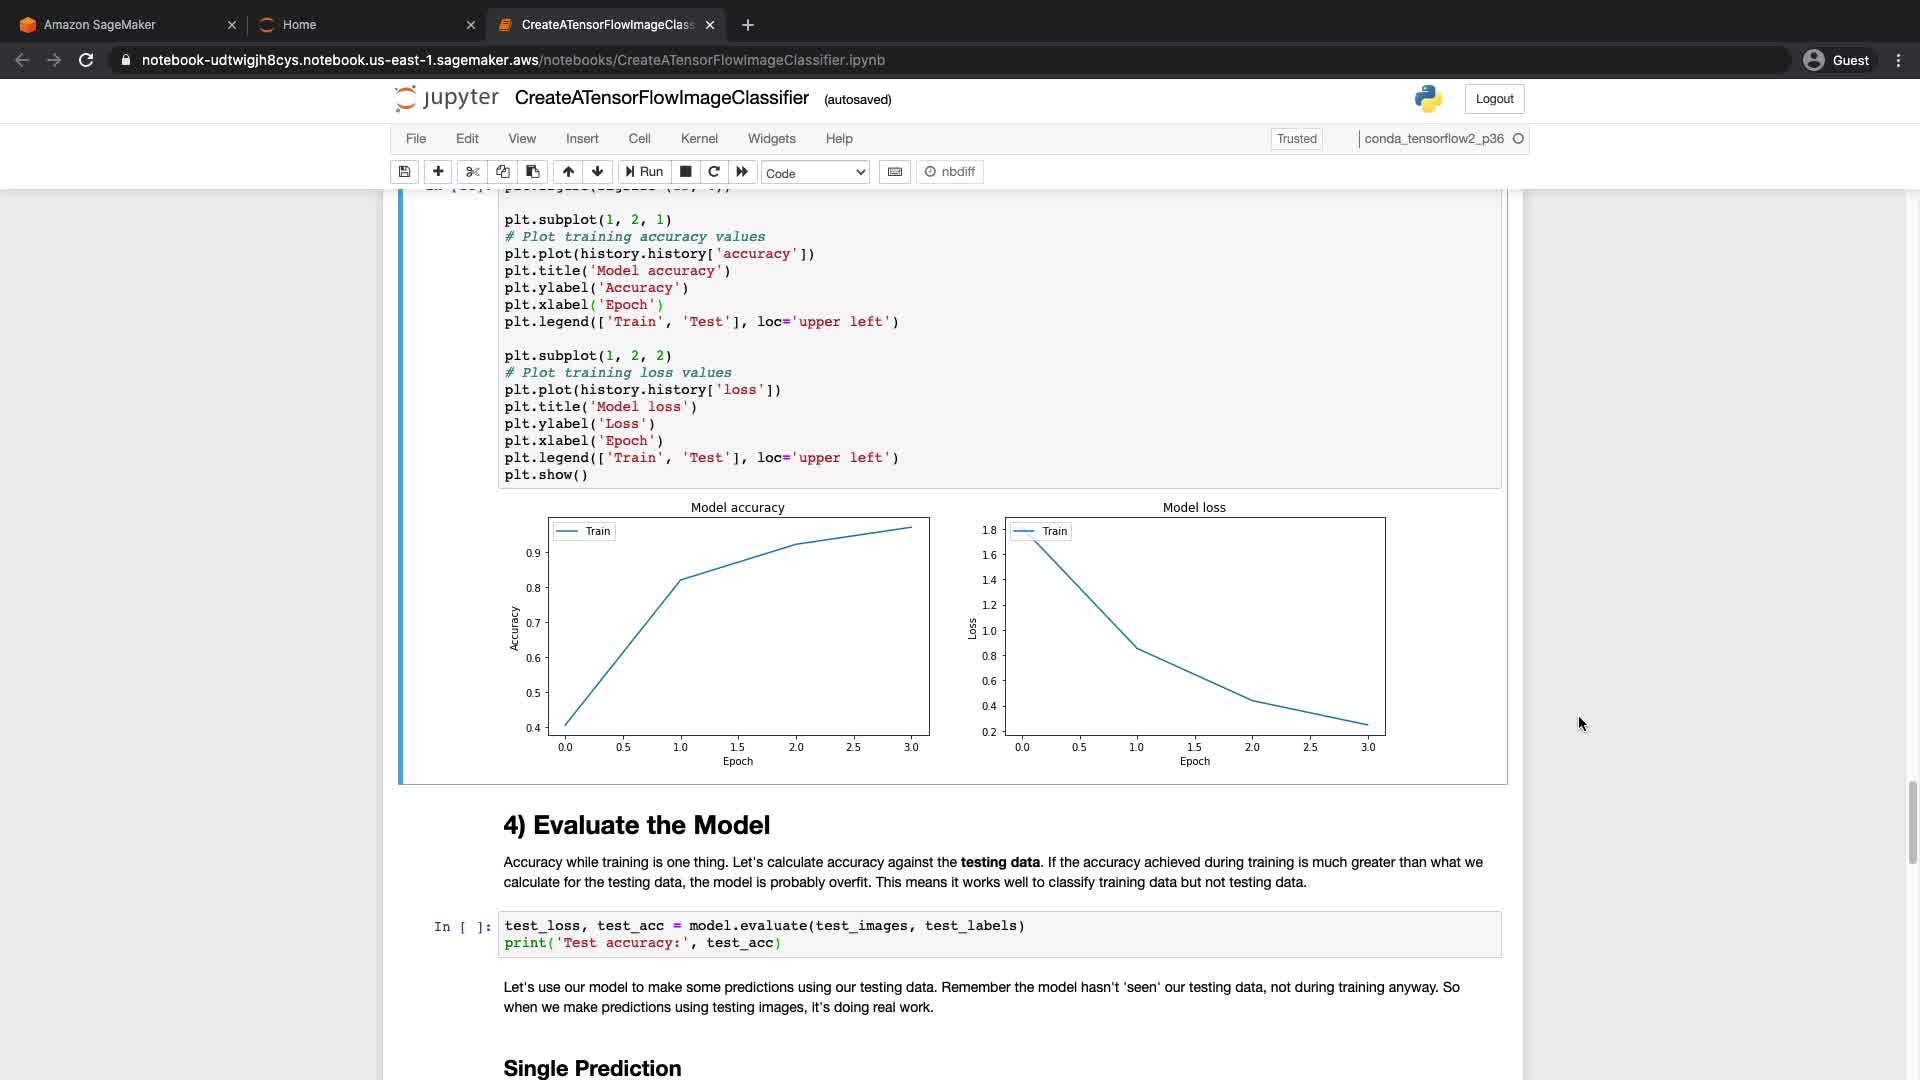
Task: Open the Widgets menu
Action: [771, 139]
